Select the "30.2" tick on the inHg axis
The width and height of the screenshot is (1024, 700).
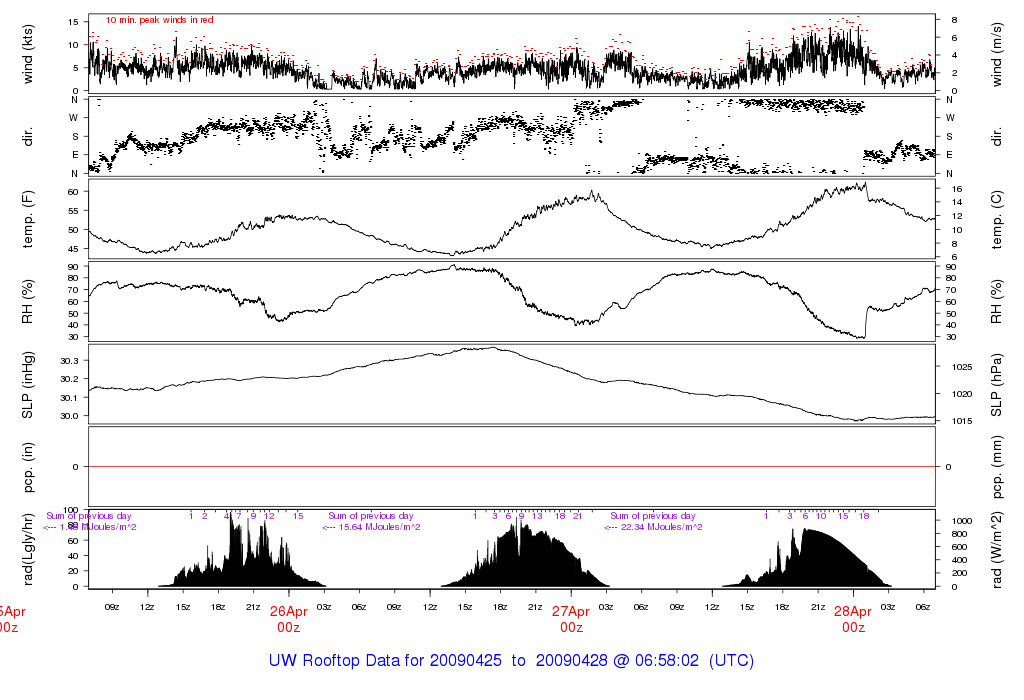[x=70, y=379]
